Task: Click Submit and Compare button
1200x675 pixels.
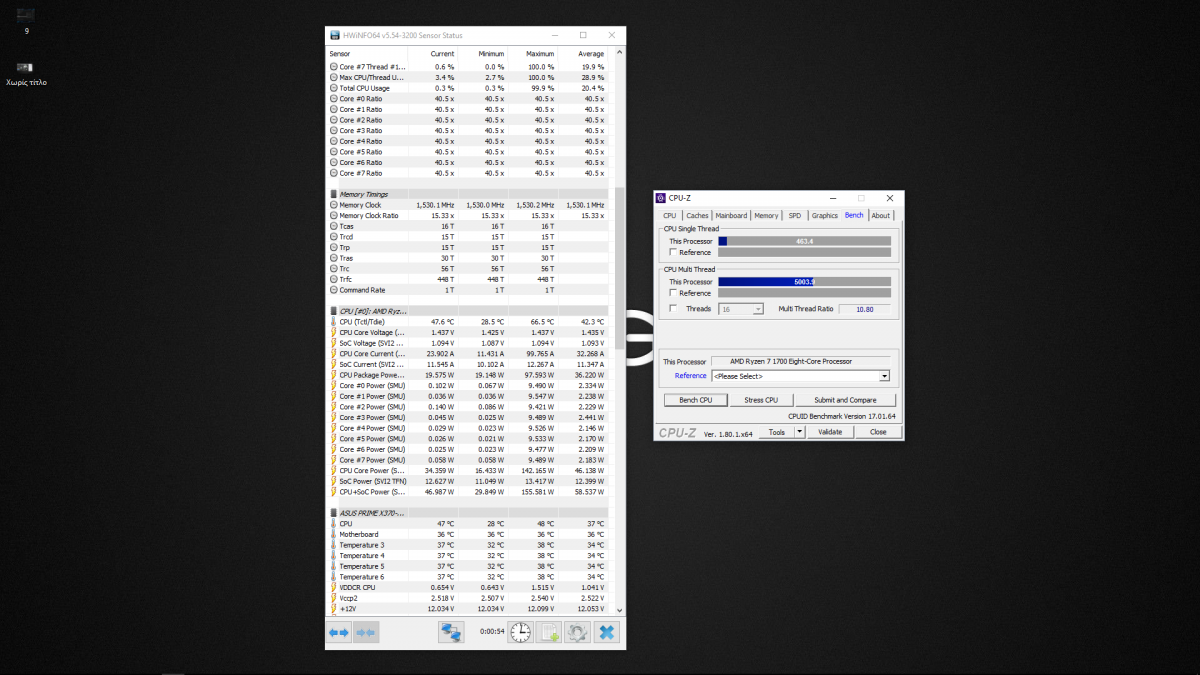Action: click(x=845, y=400)
